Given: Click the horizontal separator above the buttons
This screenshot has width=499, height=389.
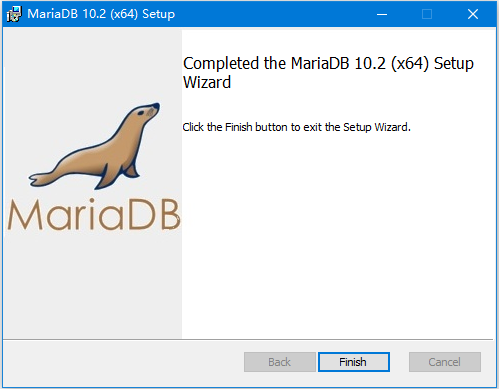Looking at the screenshot, I should [248, 339].
